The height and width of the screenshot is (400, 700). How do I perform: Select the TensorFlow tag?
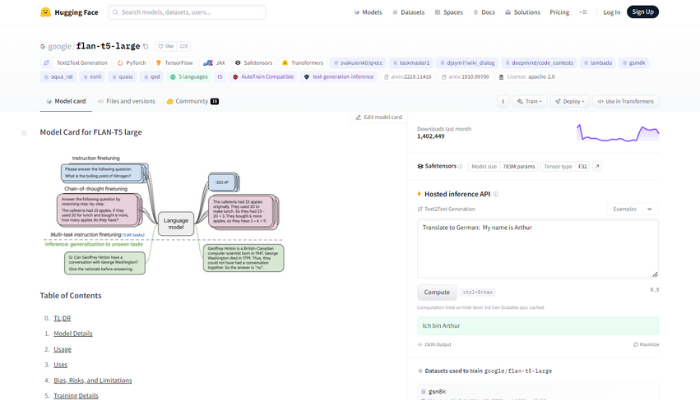point(175,63)
